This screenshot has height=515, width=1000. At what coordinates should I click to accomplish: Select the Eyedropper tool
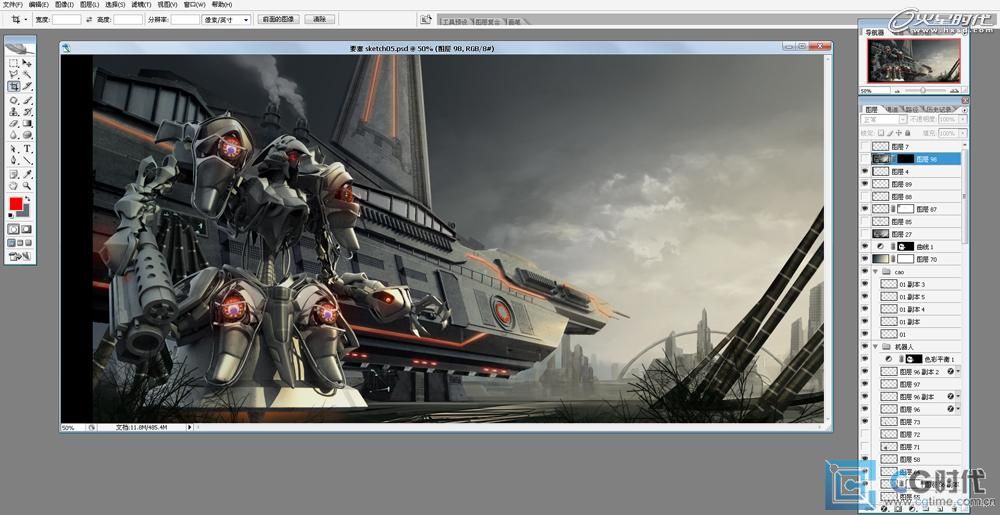(x=27, y=174)
